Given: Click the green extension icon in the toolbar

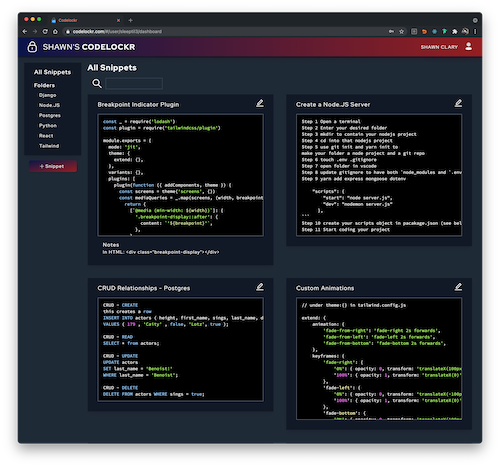Looking at the screenshot, I should (x=444, y=31).
